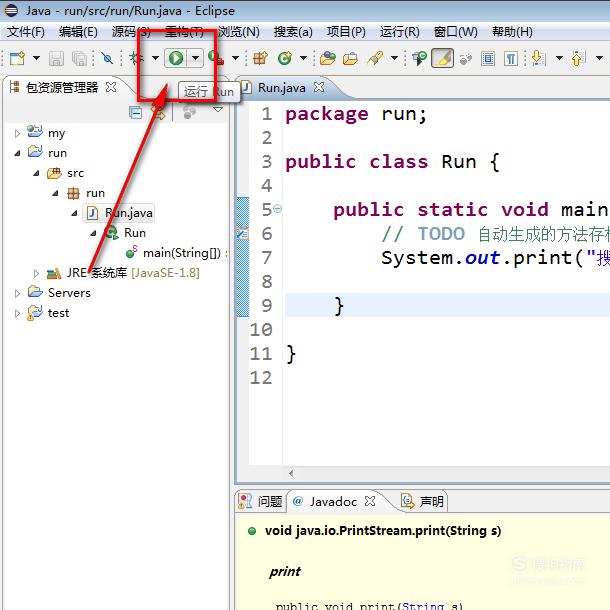Open the External Tools dropdown arrow
Screen dimensions: 610x610
click(235, 58)
